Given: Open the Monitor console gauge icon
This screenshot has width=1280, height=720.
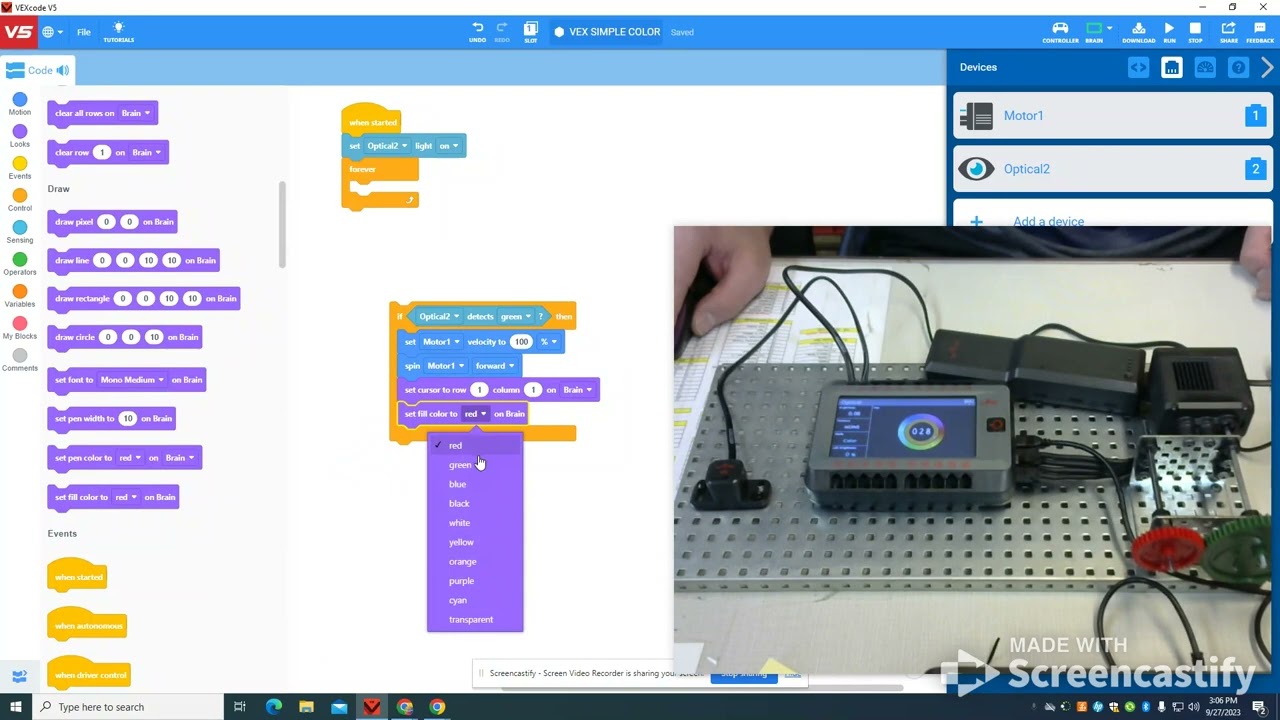Looking at the screenshot, I should [x=1205, y=67].
